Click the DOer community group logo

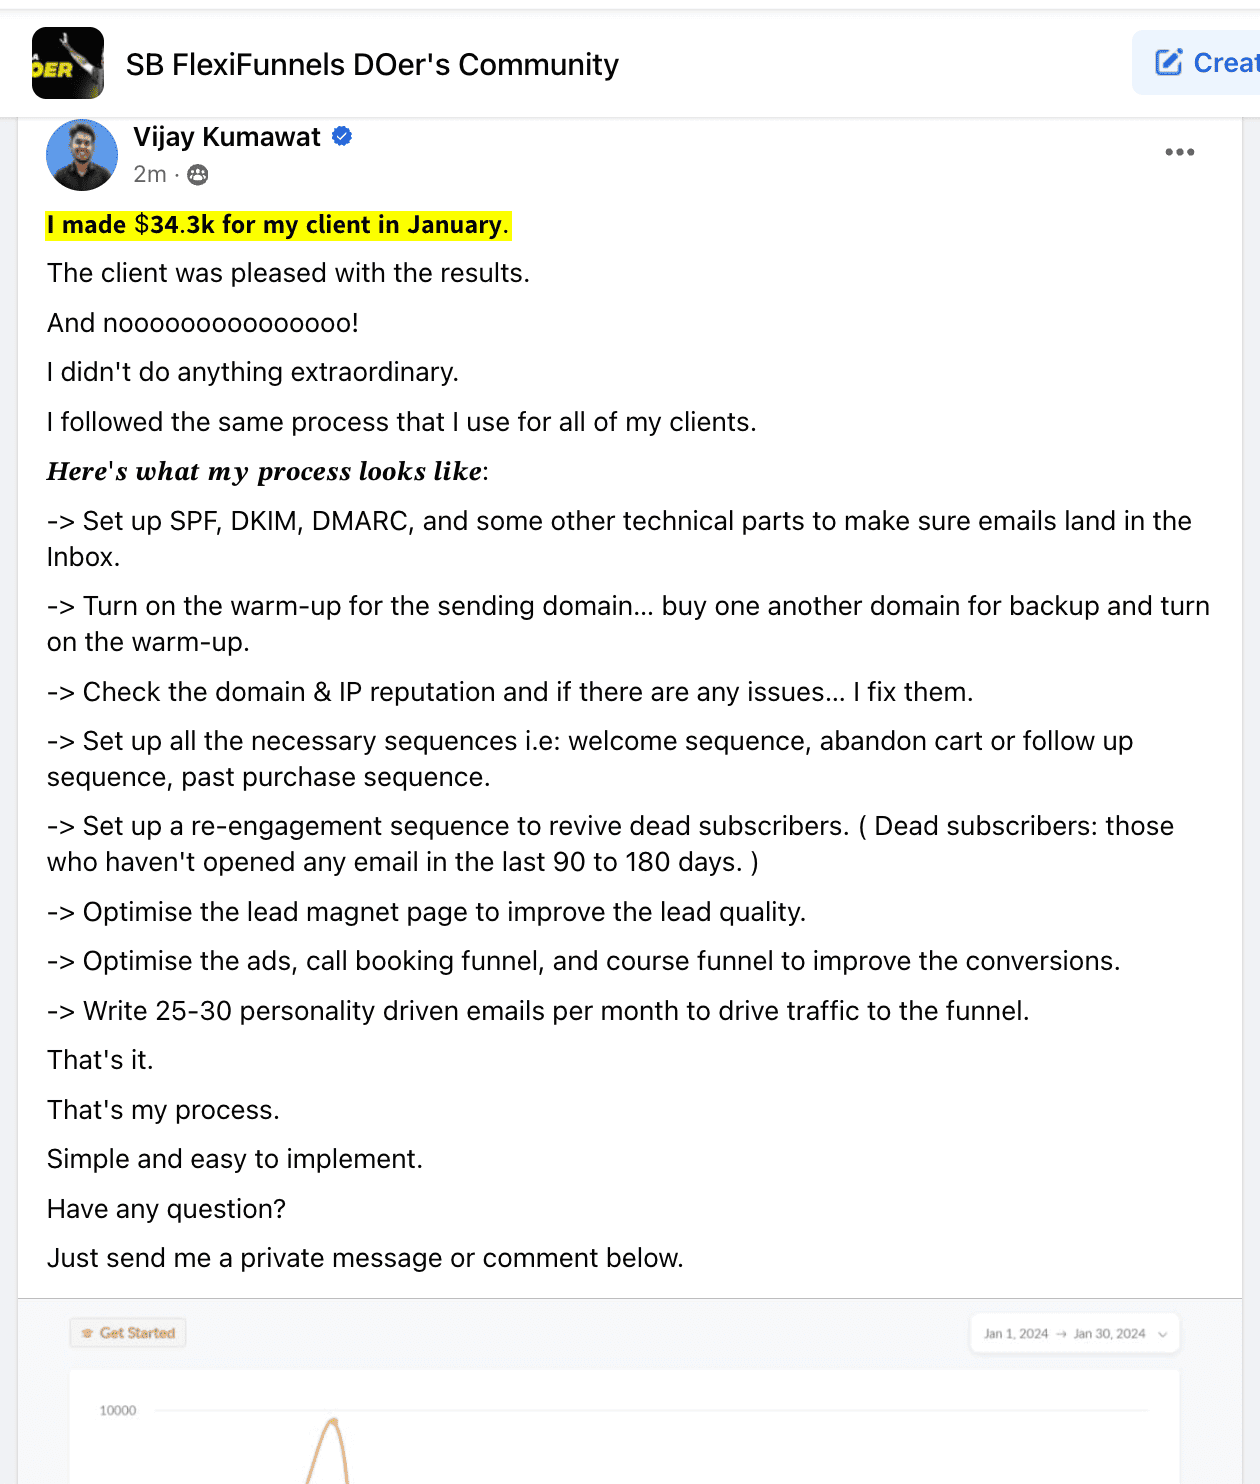click(x=68, y=63)
